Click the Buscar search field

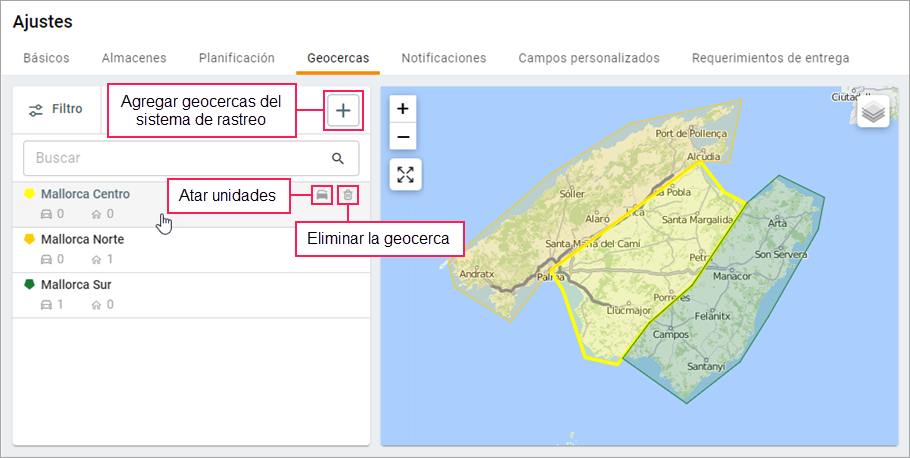click(x=175, y=158)
